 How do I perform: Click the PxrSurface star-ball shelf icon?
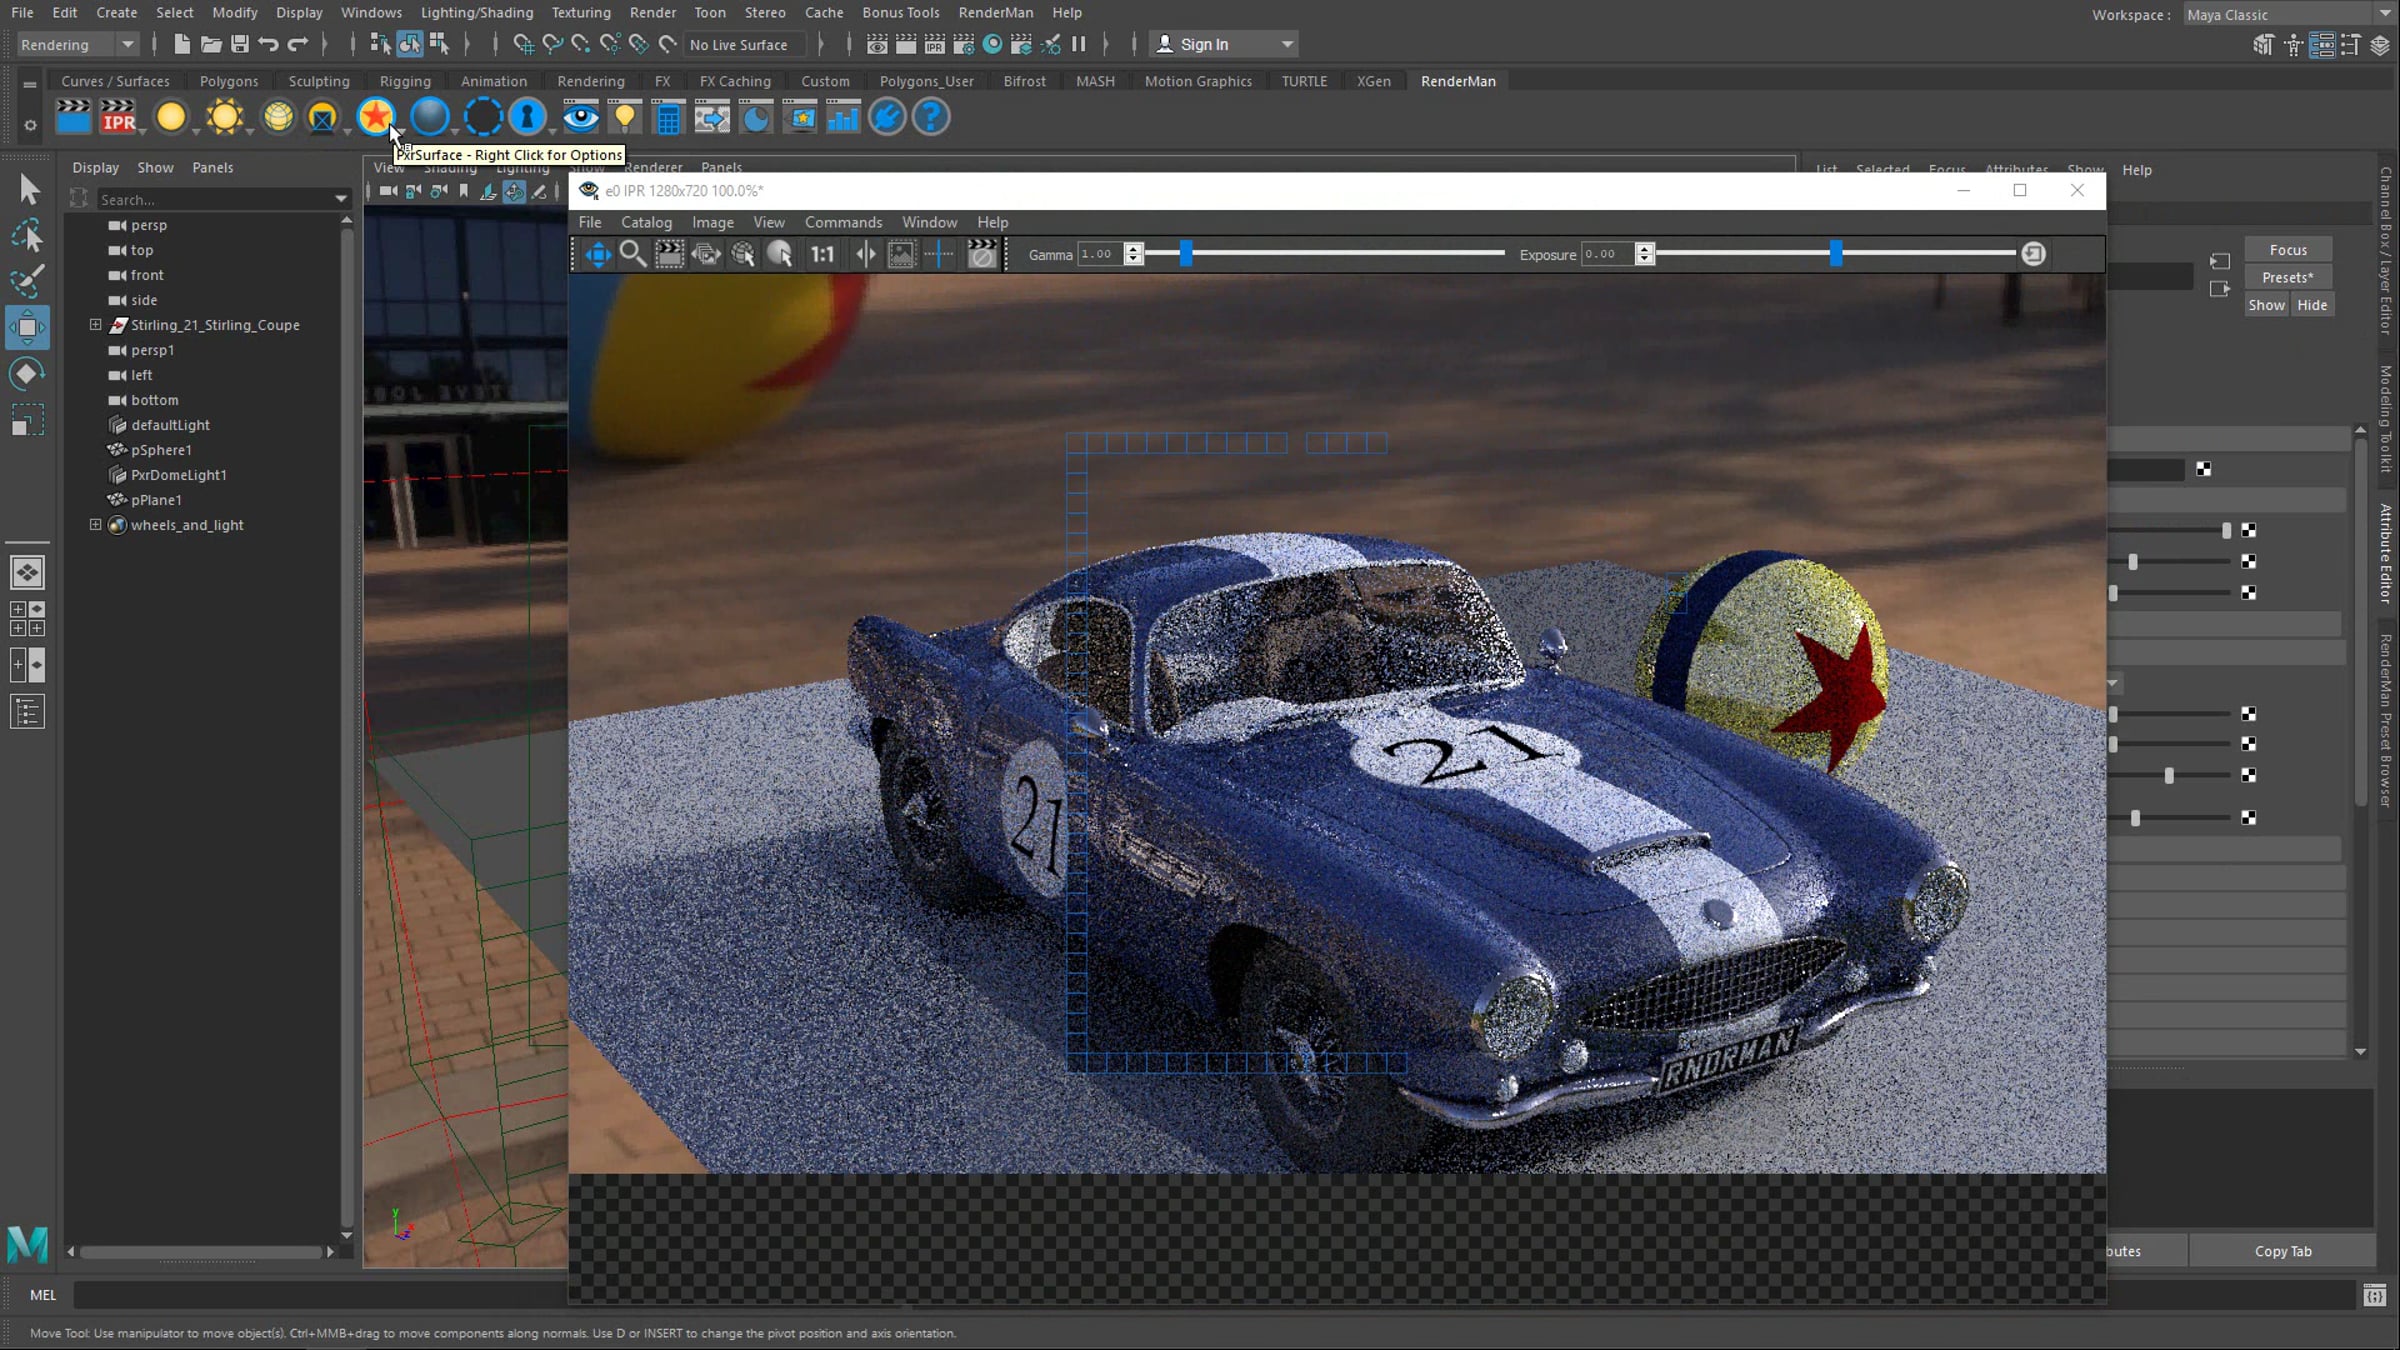coord(376,118)
